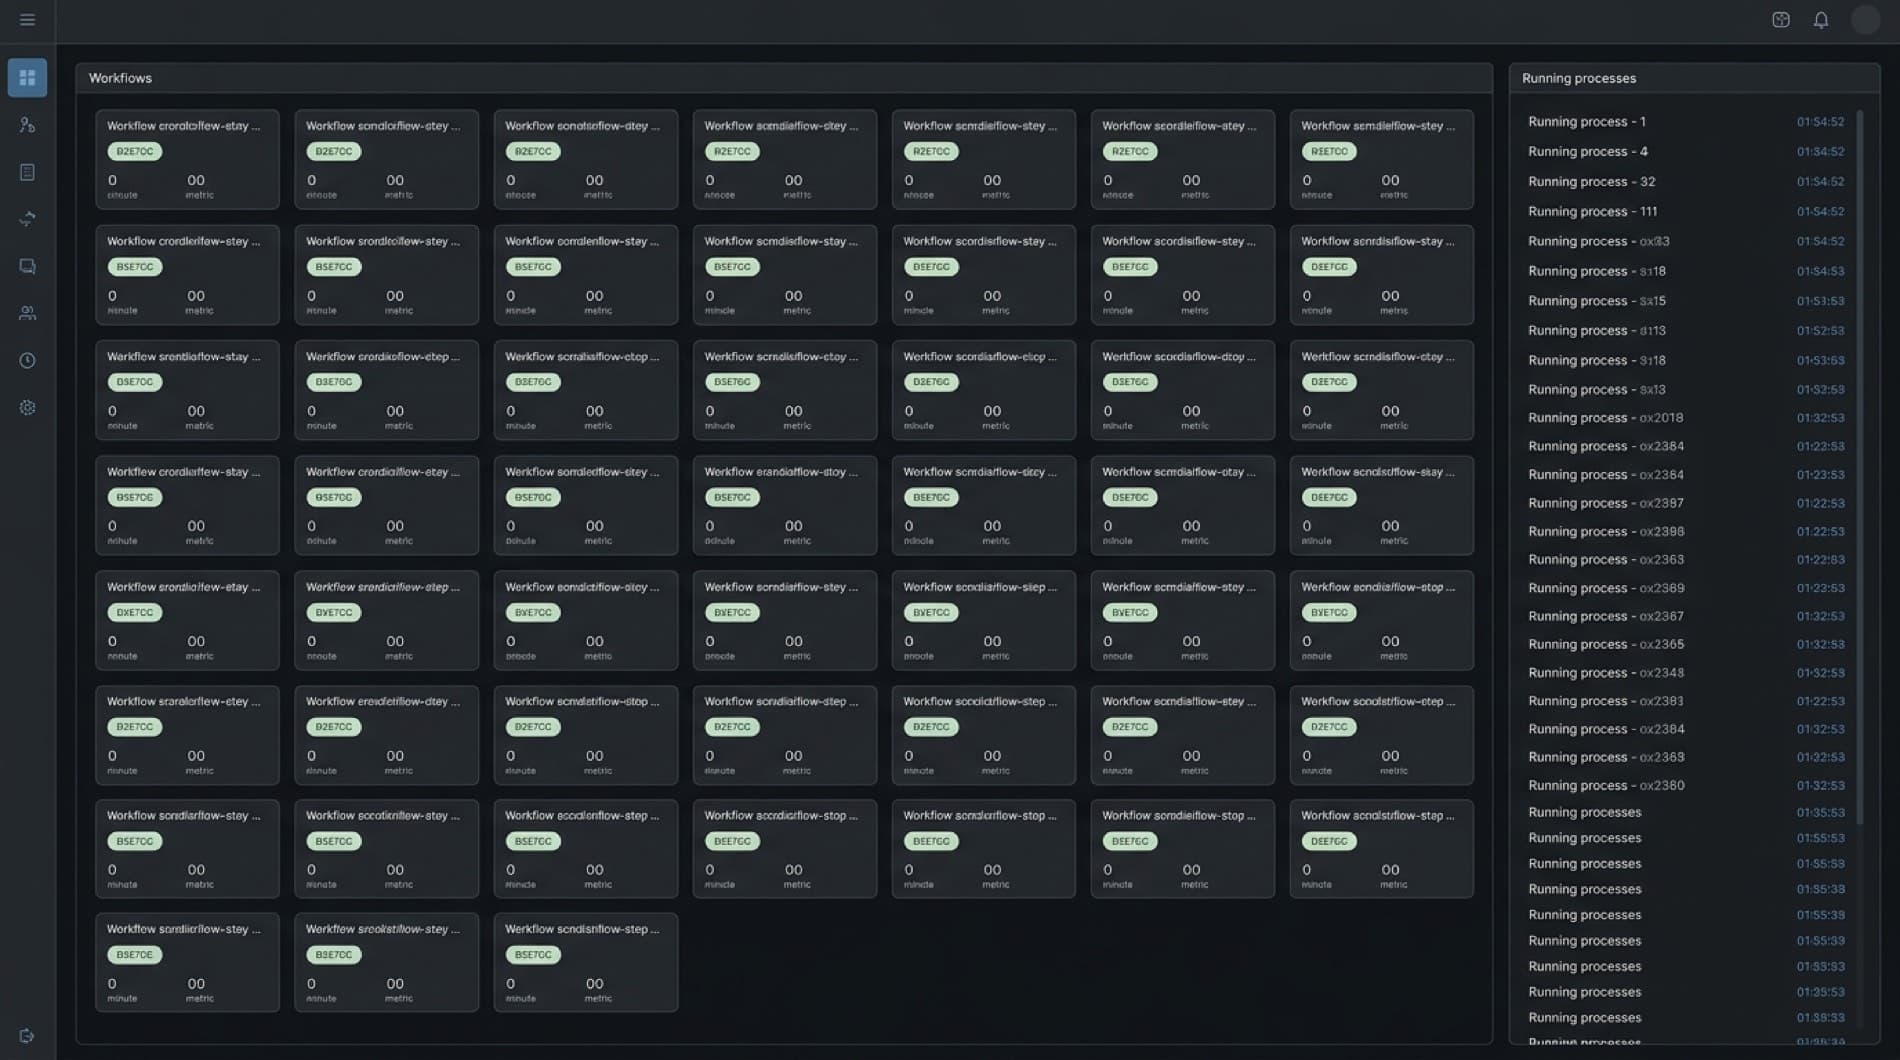Click the package cube icon in top bar
Screen dimensions: 1900x1060
(1781, 20)
